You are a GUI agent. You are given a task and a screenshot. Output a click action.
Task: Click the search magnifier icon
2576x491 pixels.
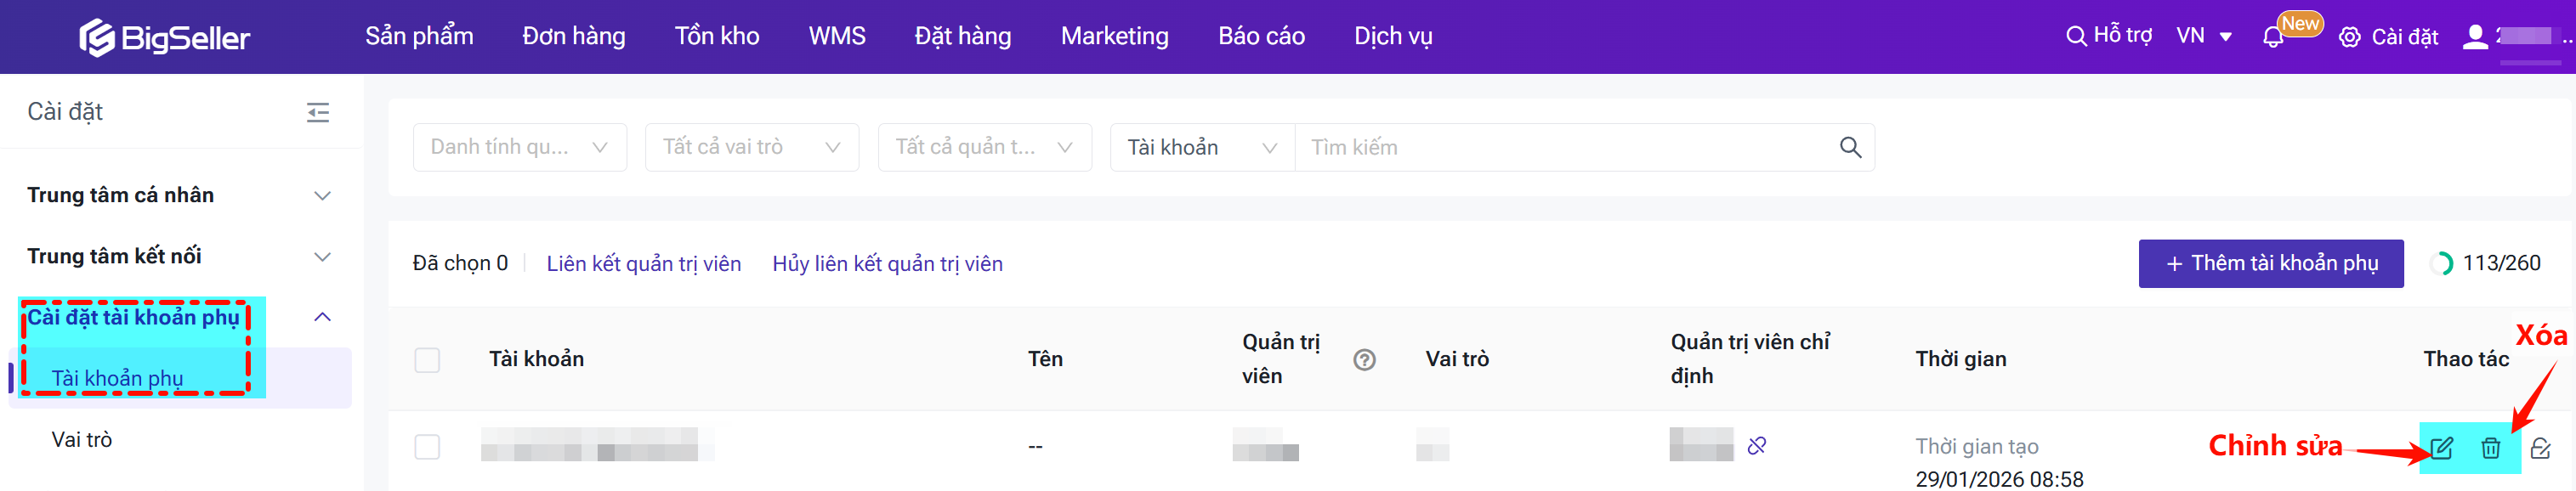(1850, 148)
